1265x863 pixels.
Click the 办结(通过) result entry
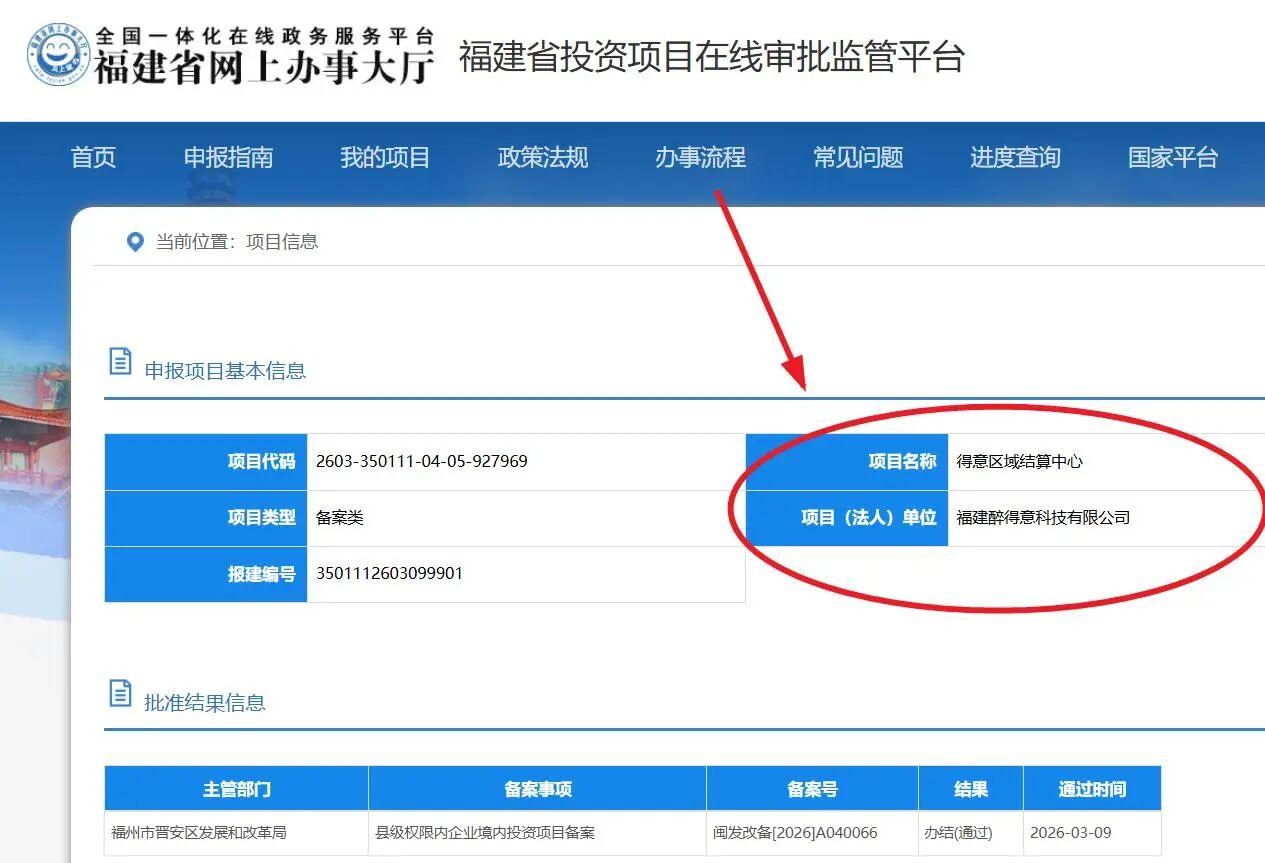pyautogui.click(x=956, y=834)
